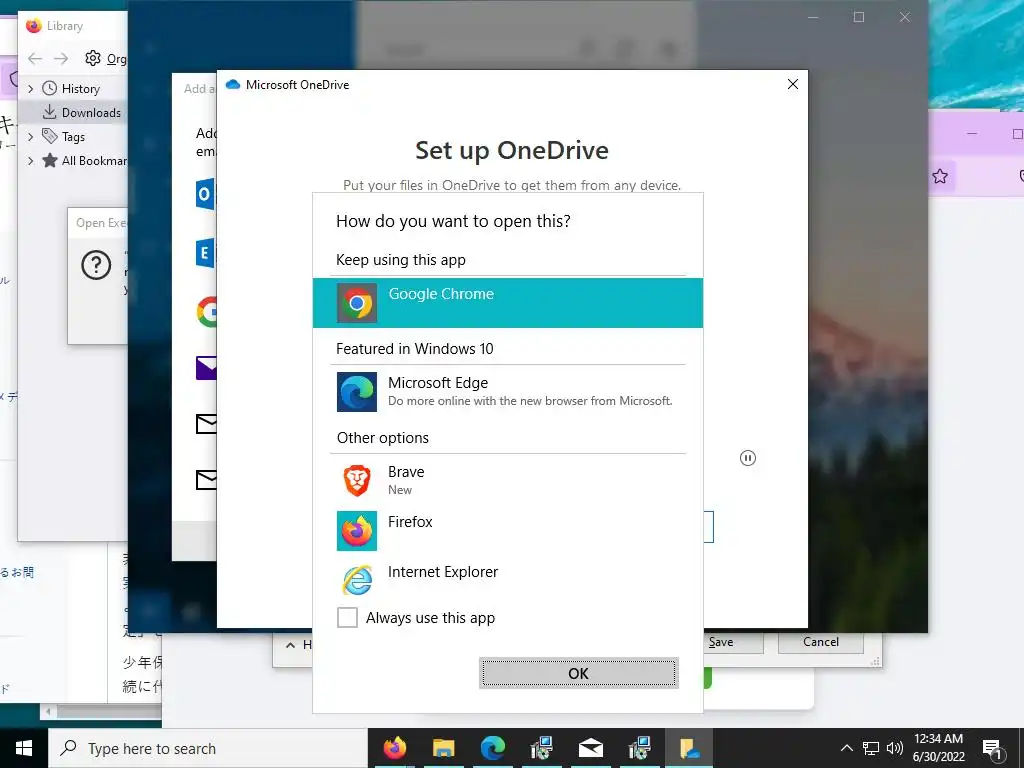Open the network icon in system tray
The height and width of the screenshot is (768, 1024).
(x=871, y=748)
